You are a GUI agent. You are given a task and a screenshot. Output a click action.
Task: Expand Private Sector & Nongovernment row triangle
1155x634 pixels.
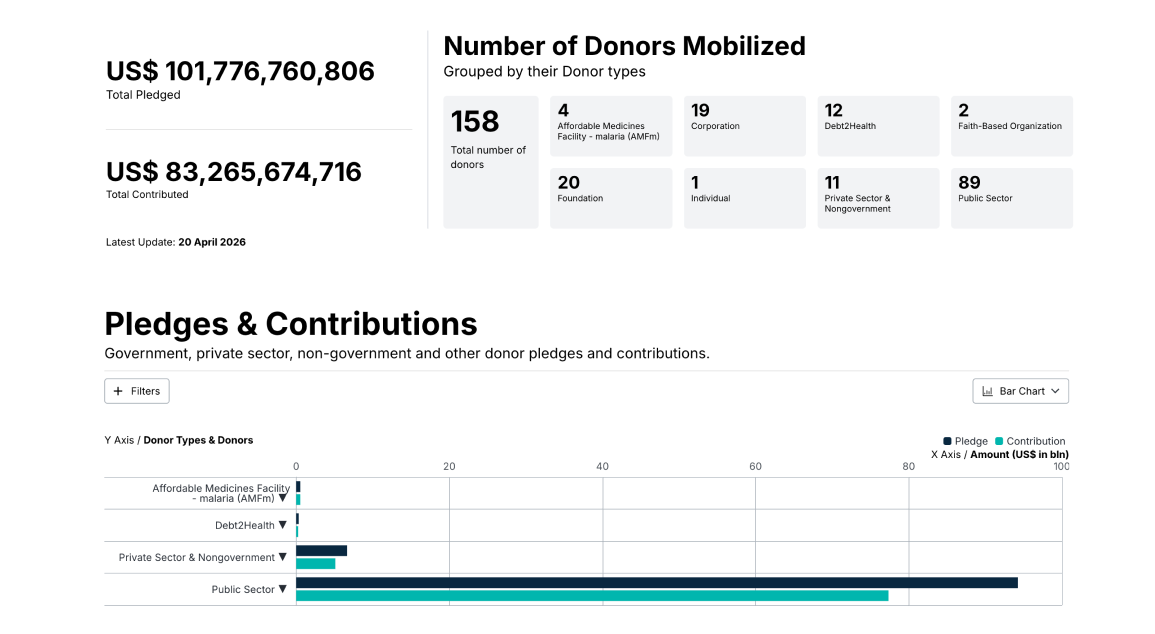pyautogui.click(x=283, y=557)
